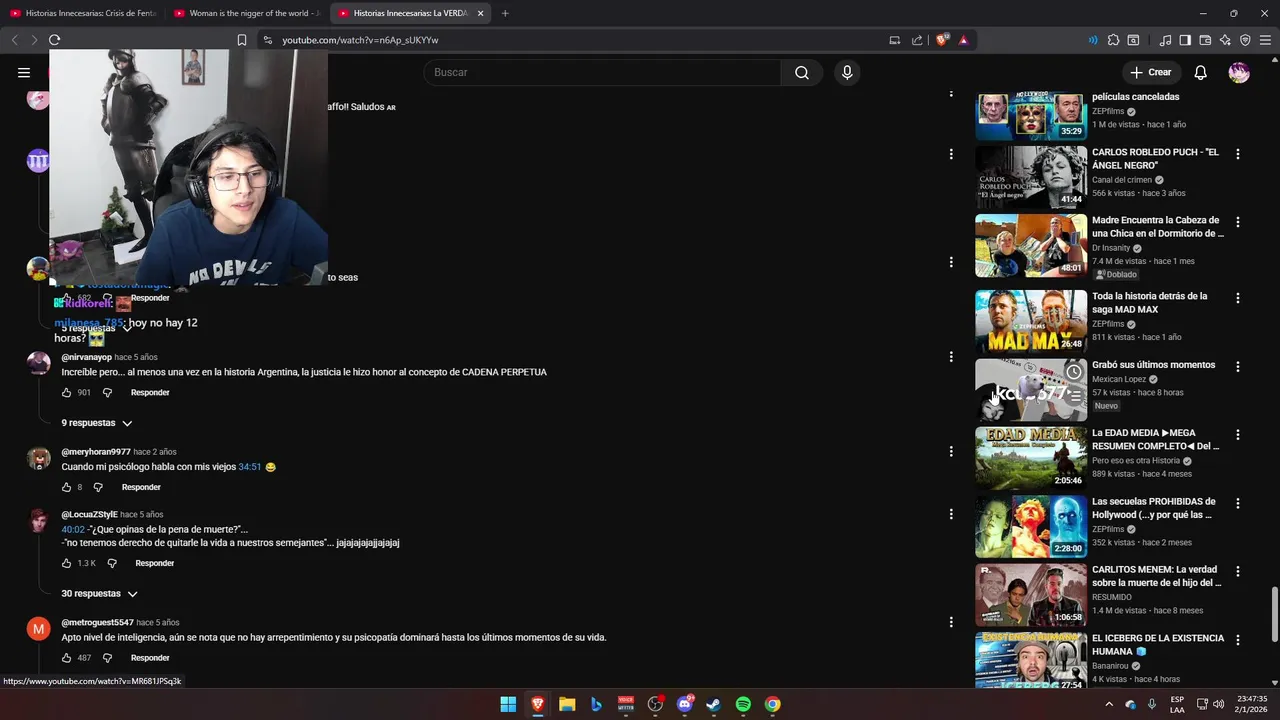Open options menu for @nirvanayop comment

951,357
